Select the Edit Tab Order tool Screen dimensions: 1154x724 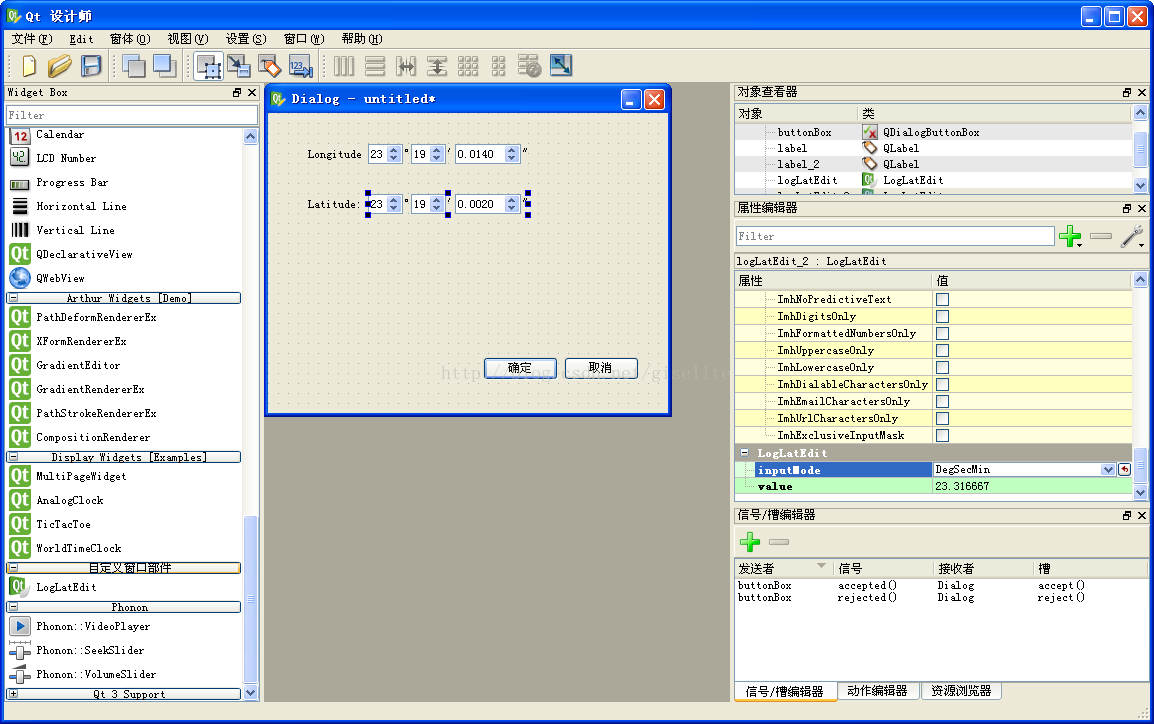click(x=300, y=66)
